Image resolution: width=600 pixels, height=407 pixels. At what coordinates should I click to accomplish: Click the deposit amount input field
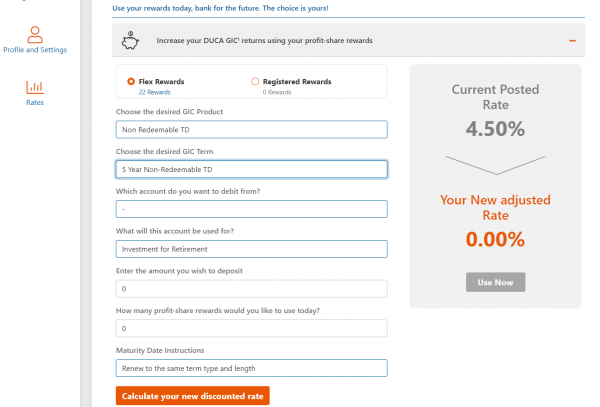(251, 289)
